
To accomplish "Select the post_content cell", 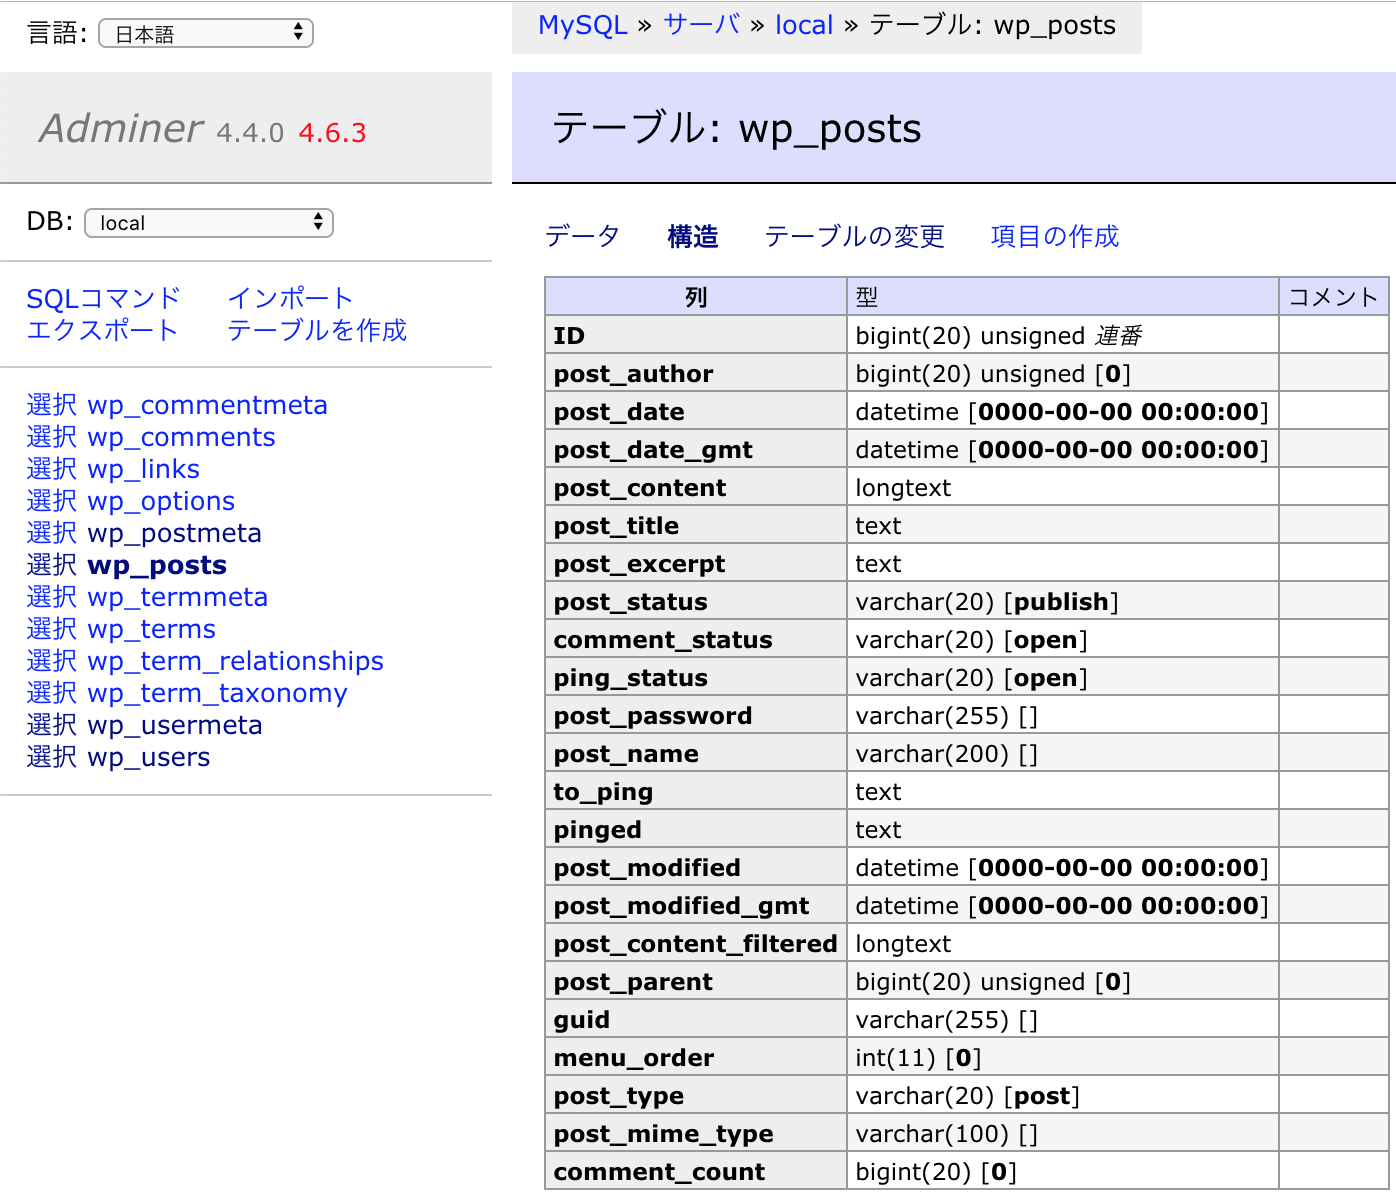I will pyautogui.click(x=696, y=487).
